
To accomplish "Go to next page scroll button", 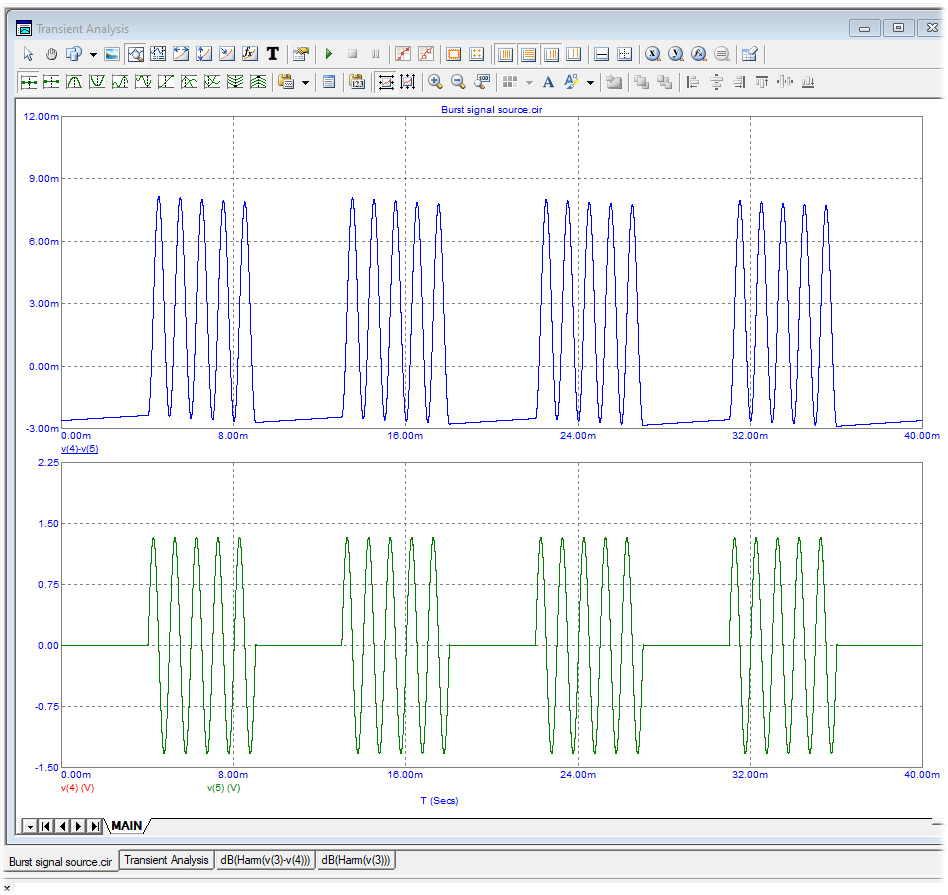I will (x=78, y=826).
